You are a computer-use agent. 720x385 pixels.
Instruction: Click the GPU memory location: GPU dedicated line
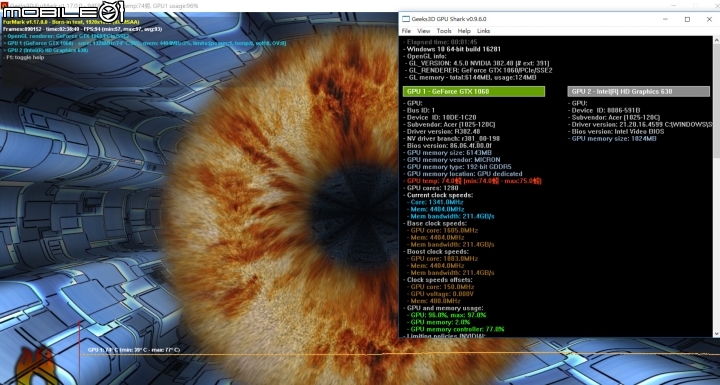[463, 174]
